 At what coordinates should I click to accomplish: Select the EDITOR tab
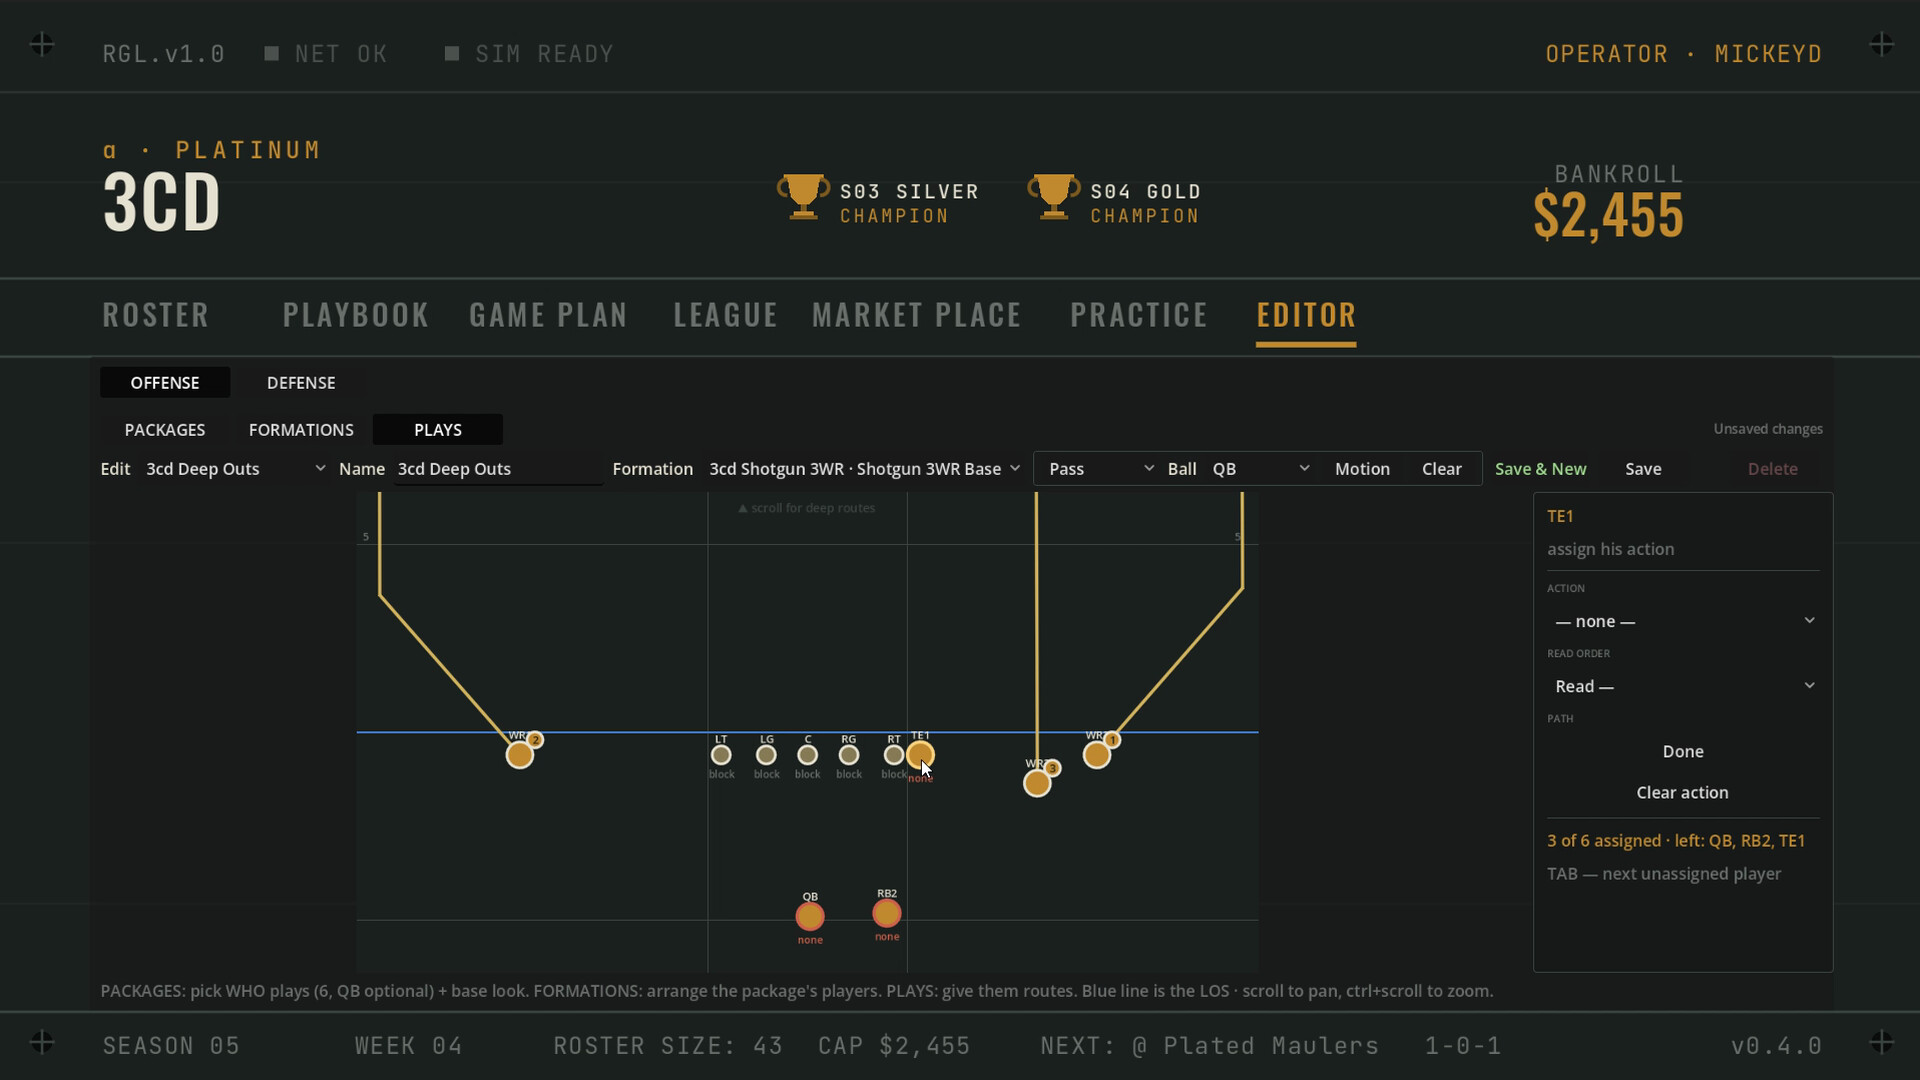pos(1306,315)
